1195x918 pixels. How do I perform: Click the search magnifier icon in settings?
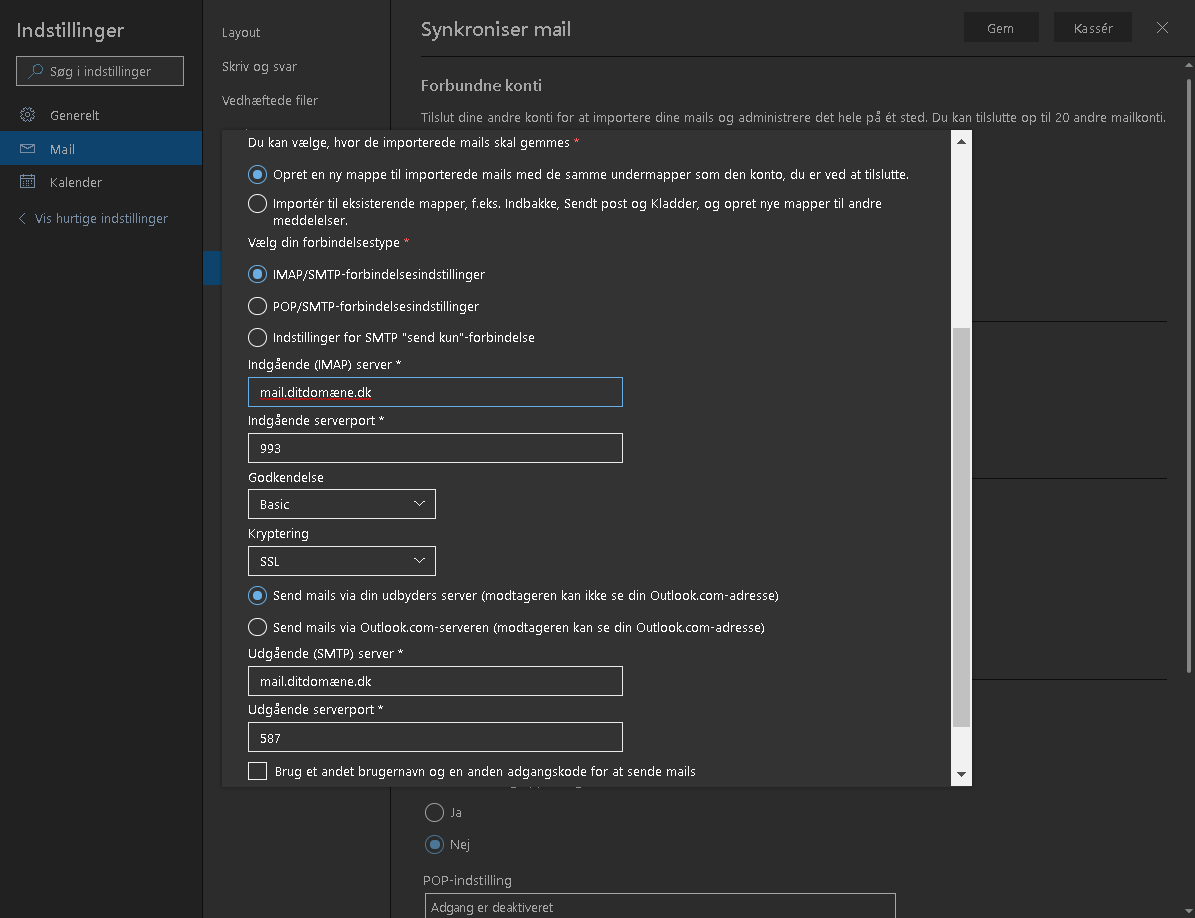click(36, 71)
